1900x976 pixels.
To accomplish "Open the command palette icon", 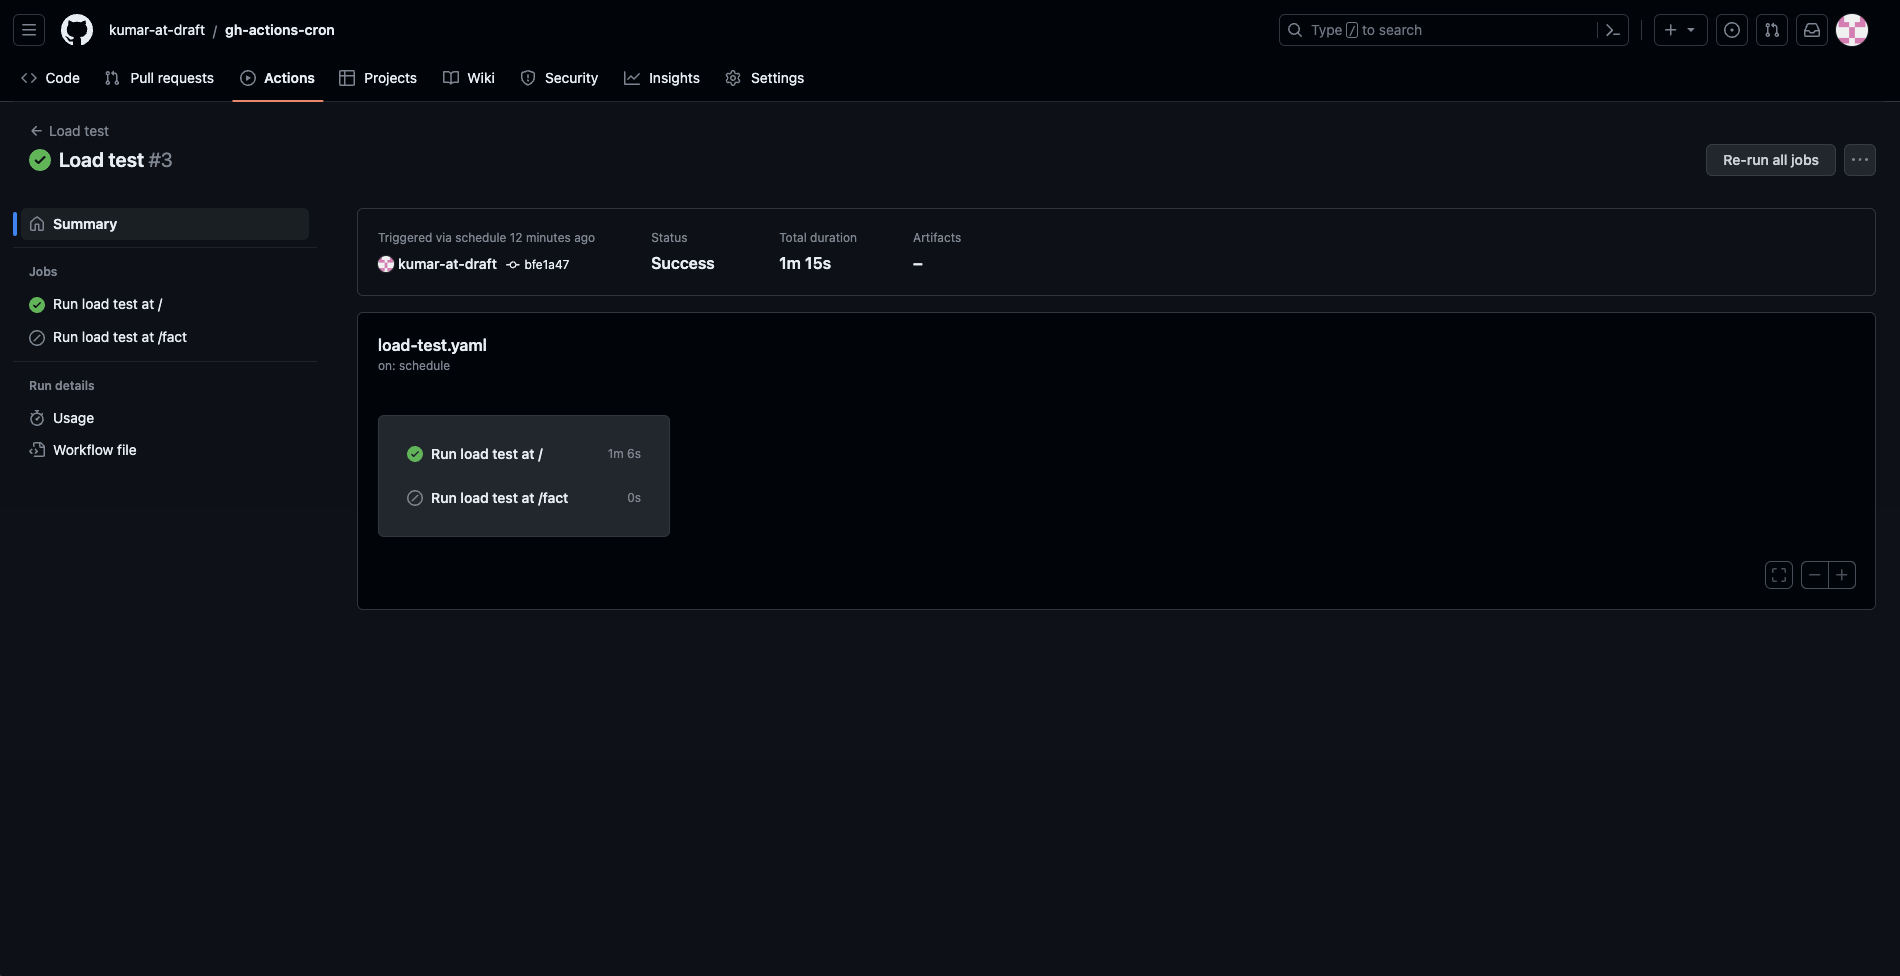I will coord(1612,30).
